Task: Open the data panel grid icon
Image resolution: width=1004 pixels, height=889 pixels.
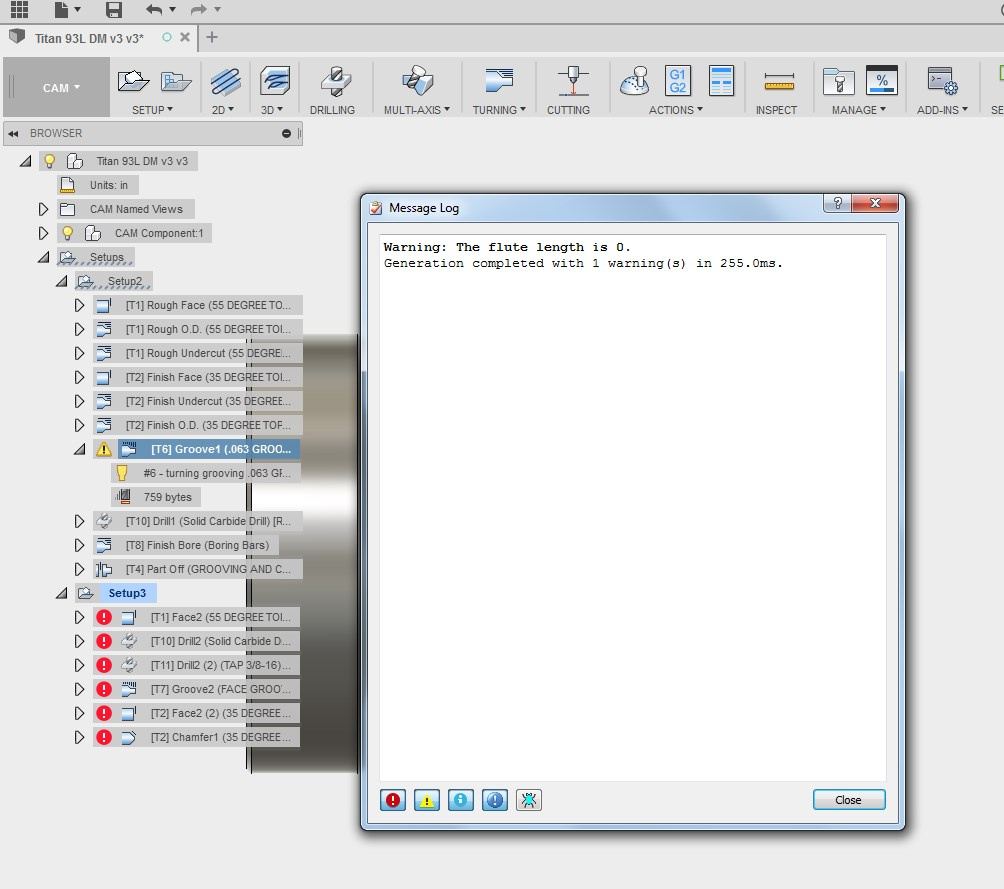Action: pos(19,10)
